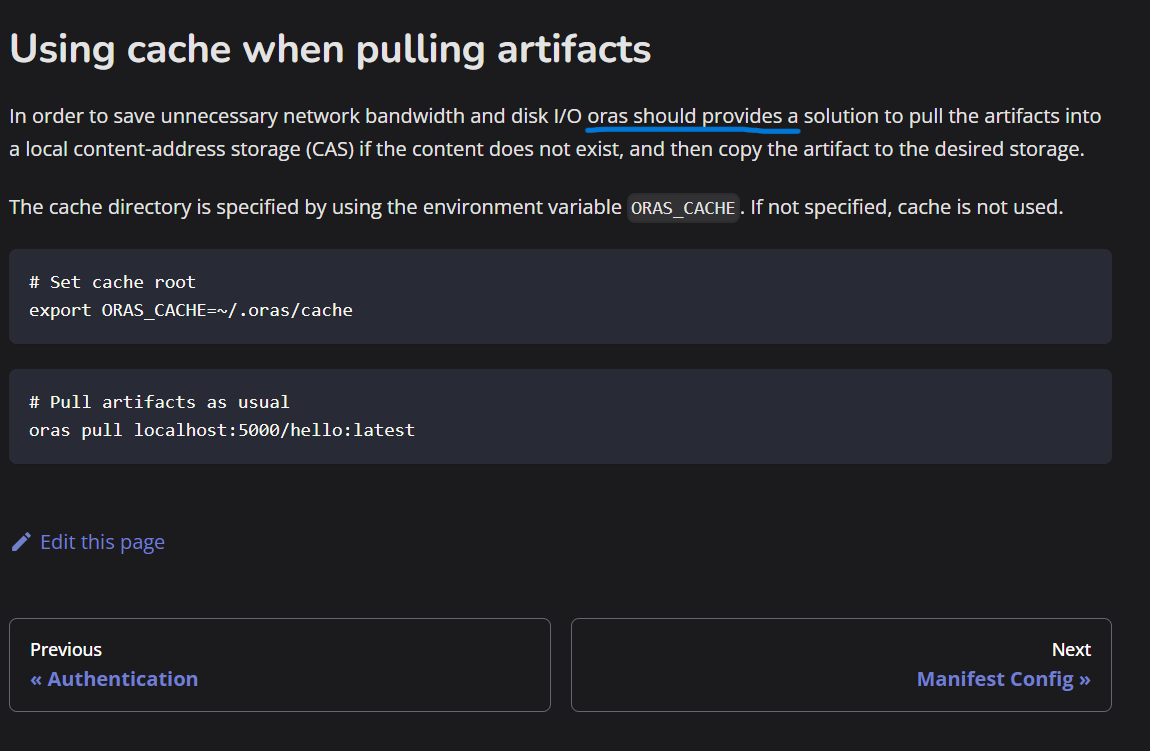Click the page heading Using cache when pulling artifacts
The height and width of the screenshot is (751, 1150).
pos(329,47)
